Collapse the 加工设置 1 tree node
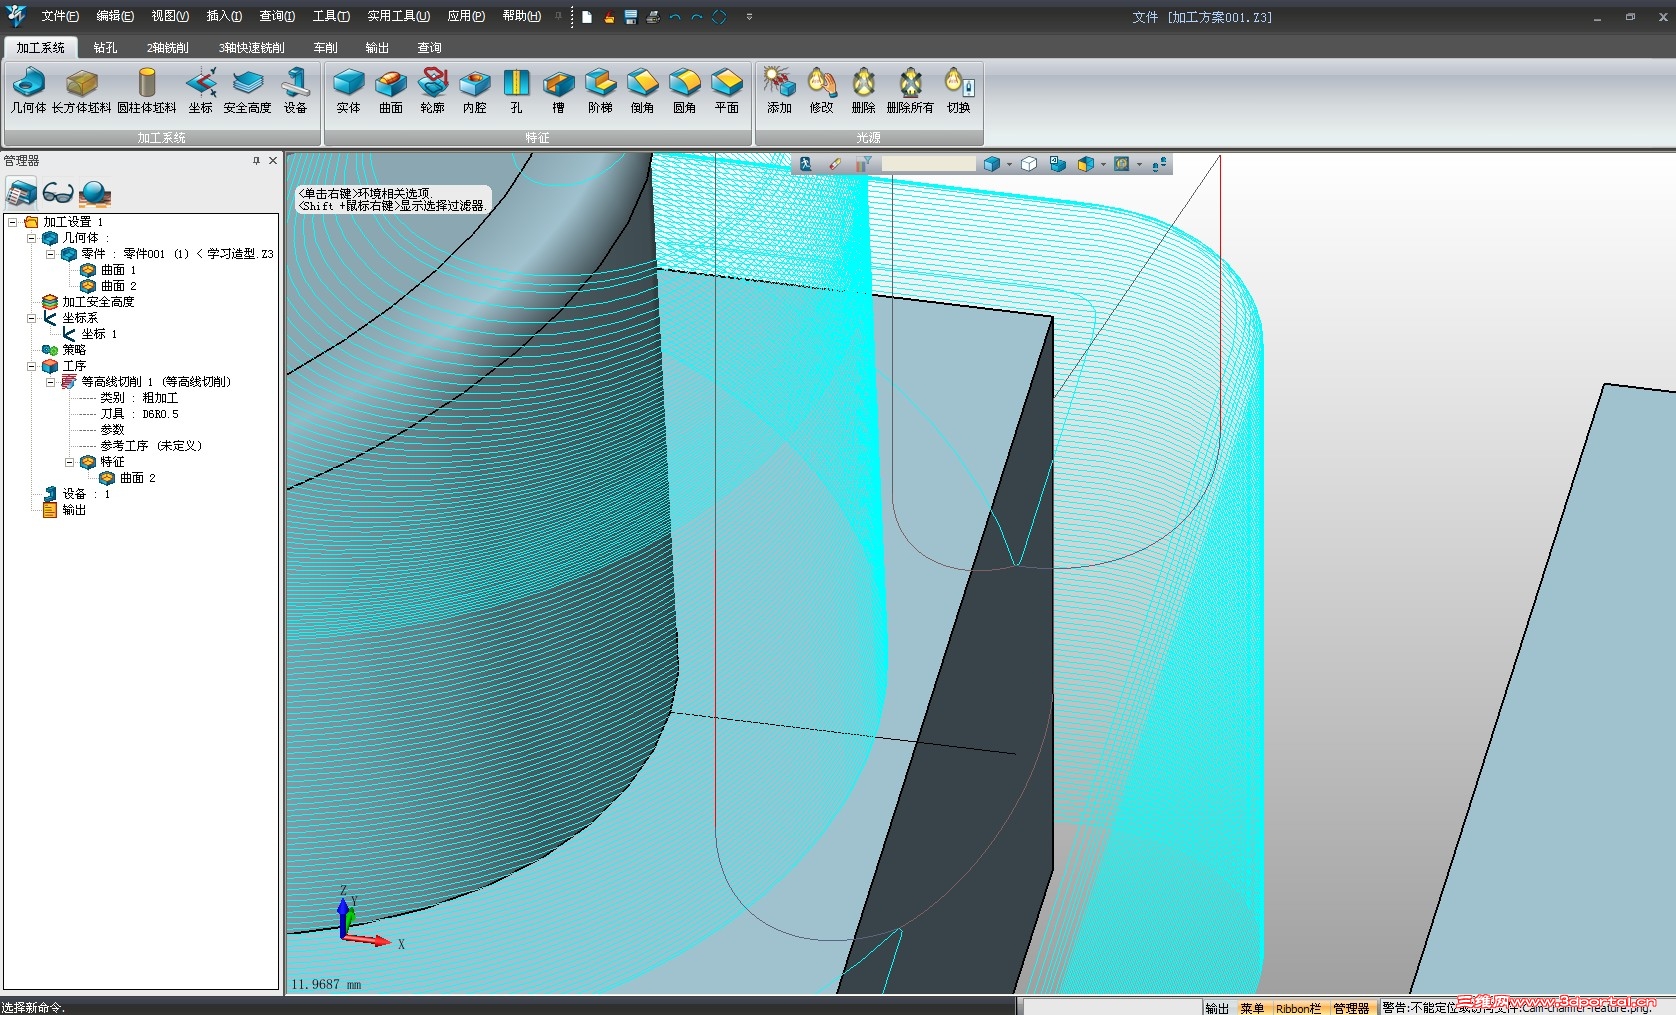 (13, 222)
